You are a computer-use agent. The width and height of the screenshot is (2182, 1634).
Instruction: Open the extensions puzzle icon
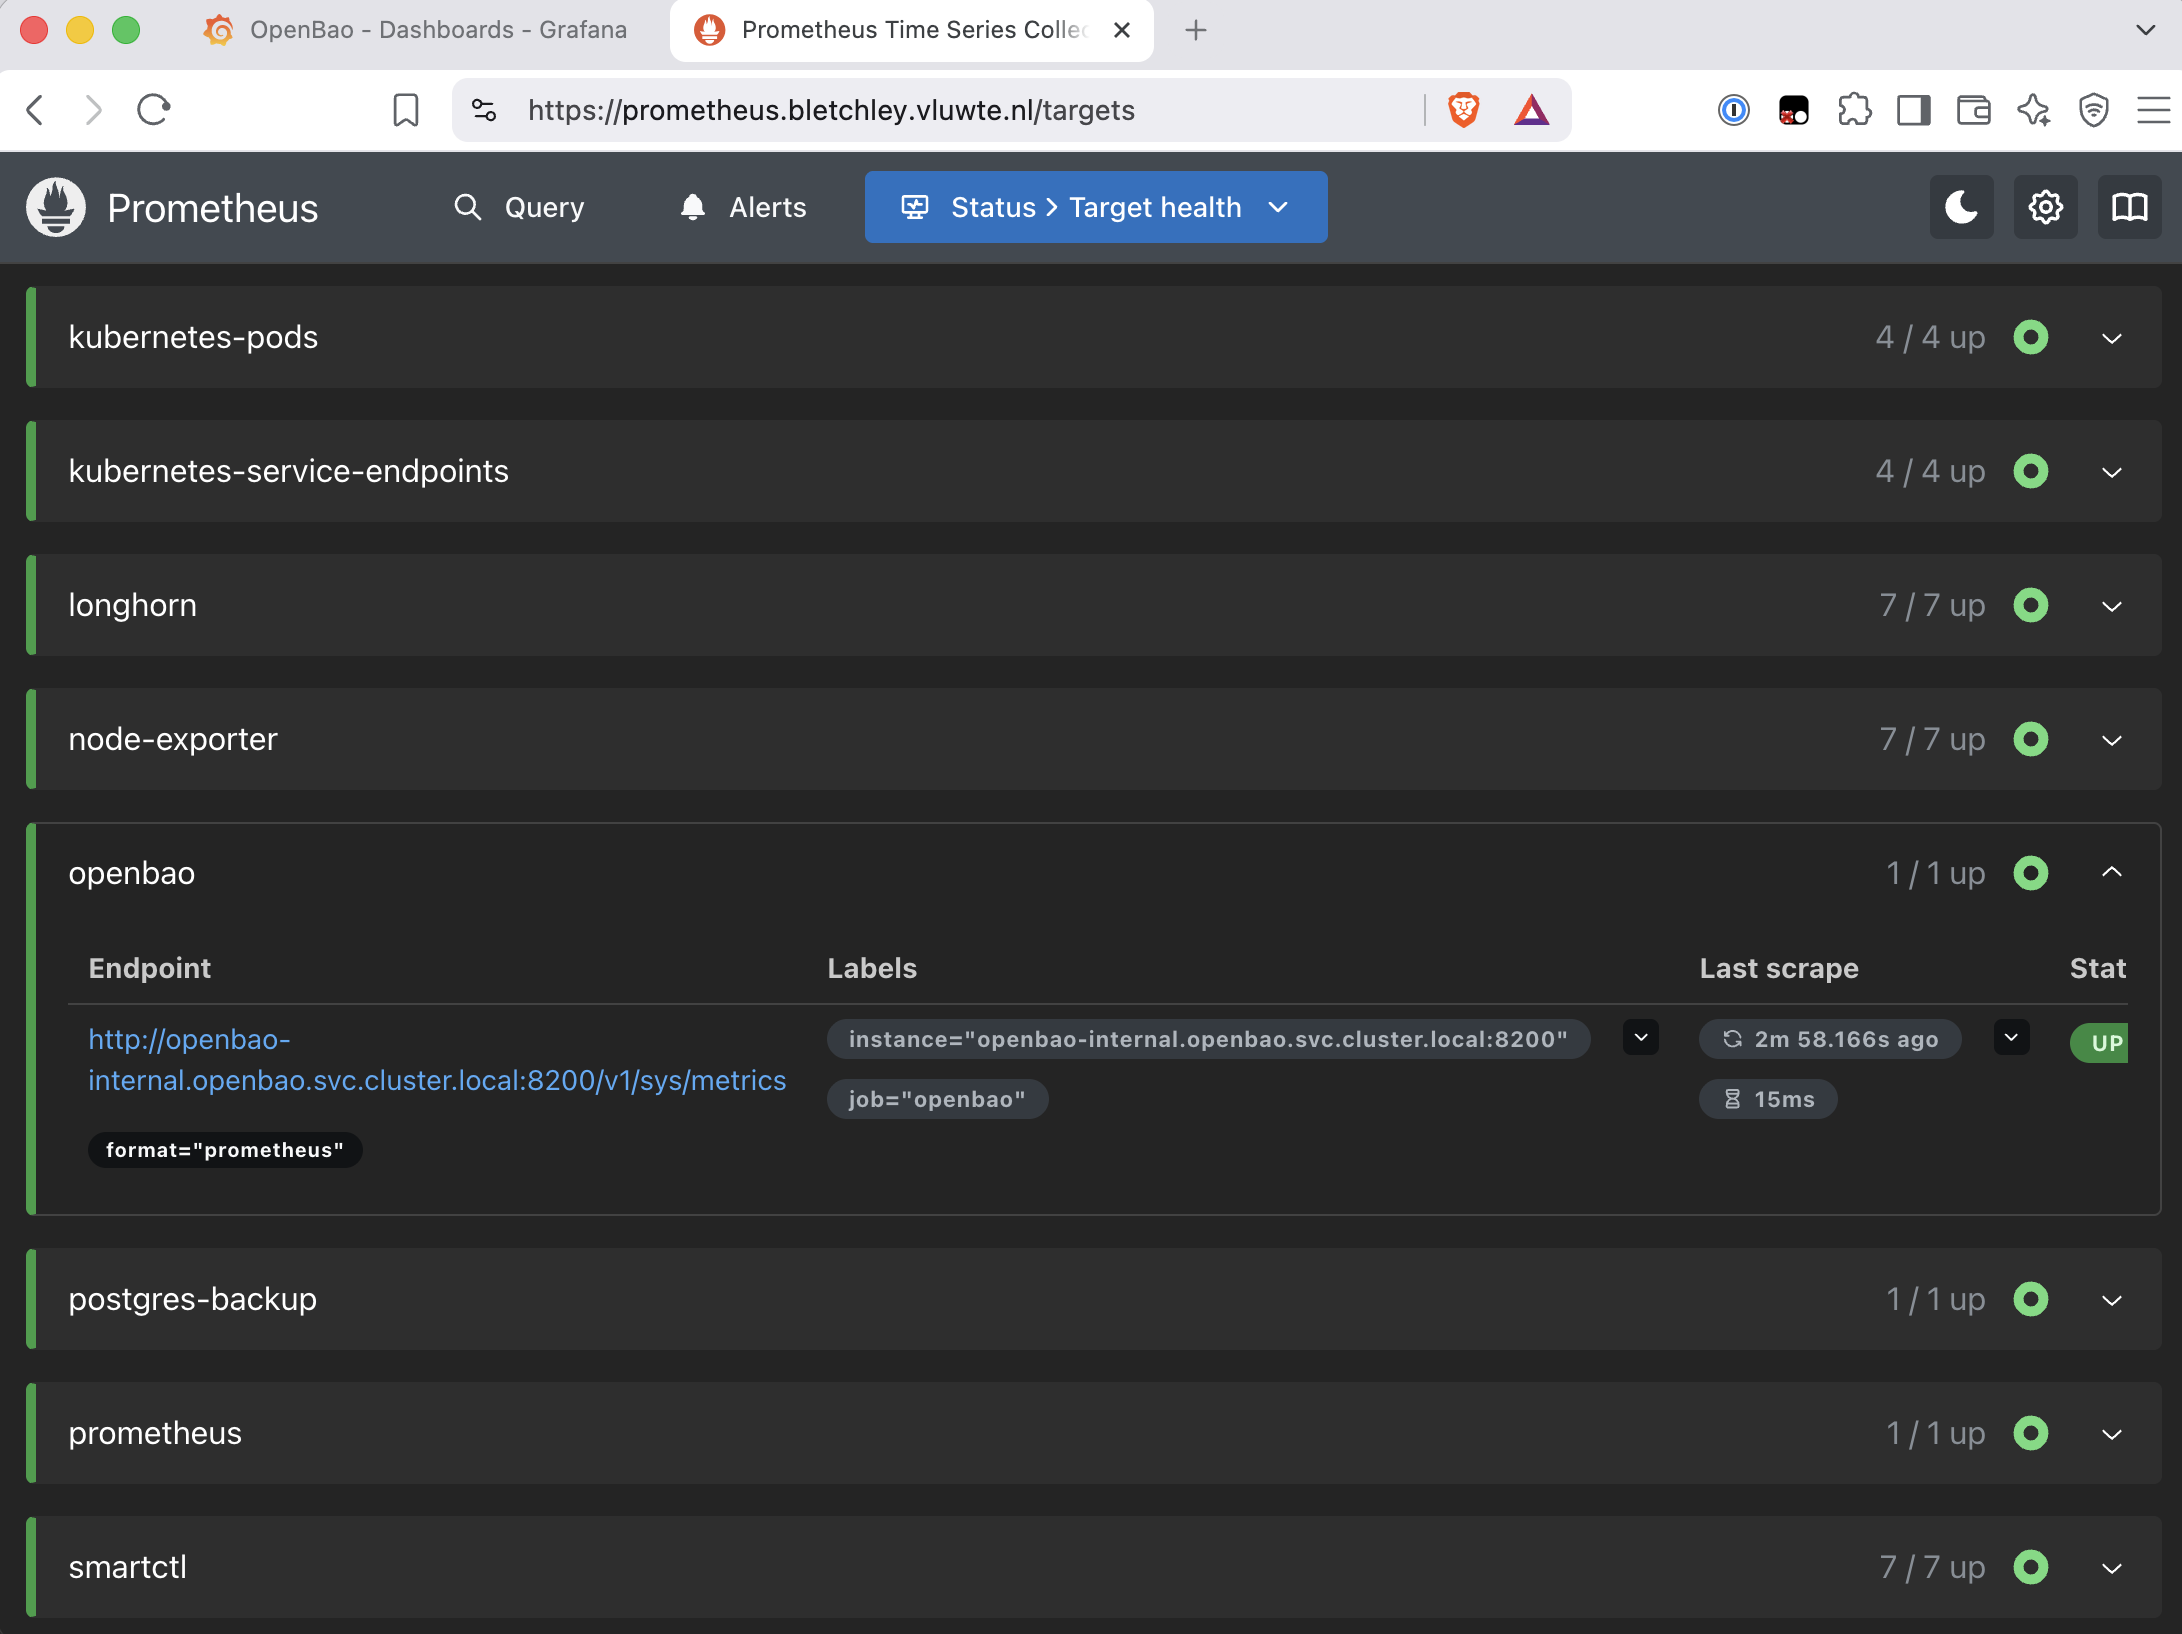(1854, 110)
